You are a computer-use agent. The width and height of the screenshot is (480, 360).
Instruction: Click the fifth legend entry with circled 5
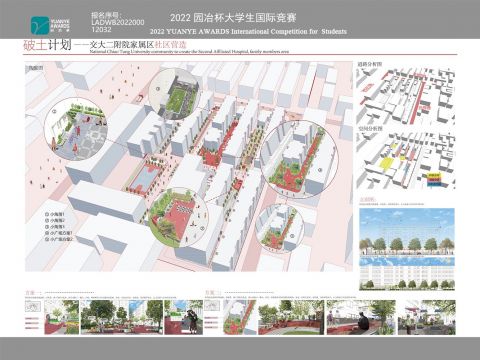[59, 239]
